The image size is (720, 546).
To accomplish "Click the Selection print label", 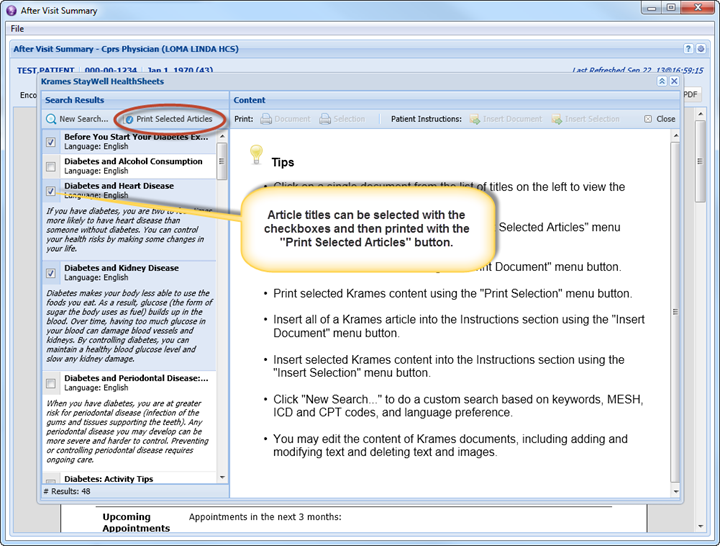I will click(x=349, y=119).
